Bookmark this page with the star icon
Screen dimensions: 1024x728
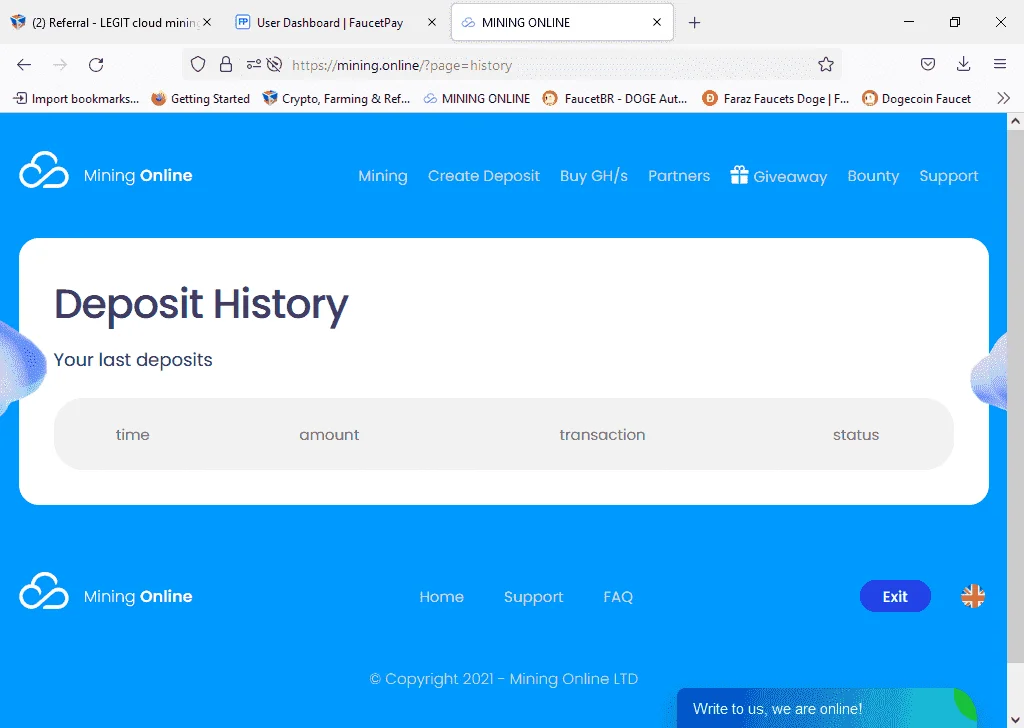825,64
